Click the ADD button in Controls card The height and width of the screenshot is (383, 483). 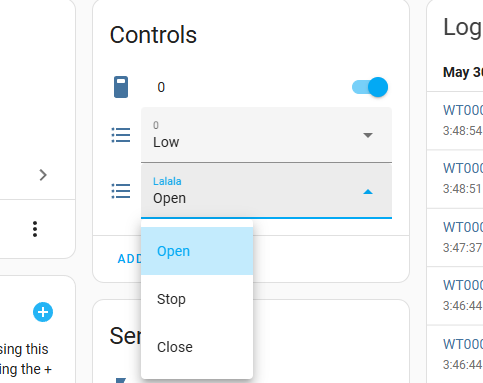pos(129,259)
